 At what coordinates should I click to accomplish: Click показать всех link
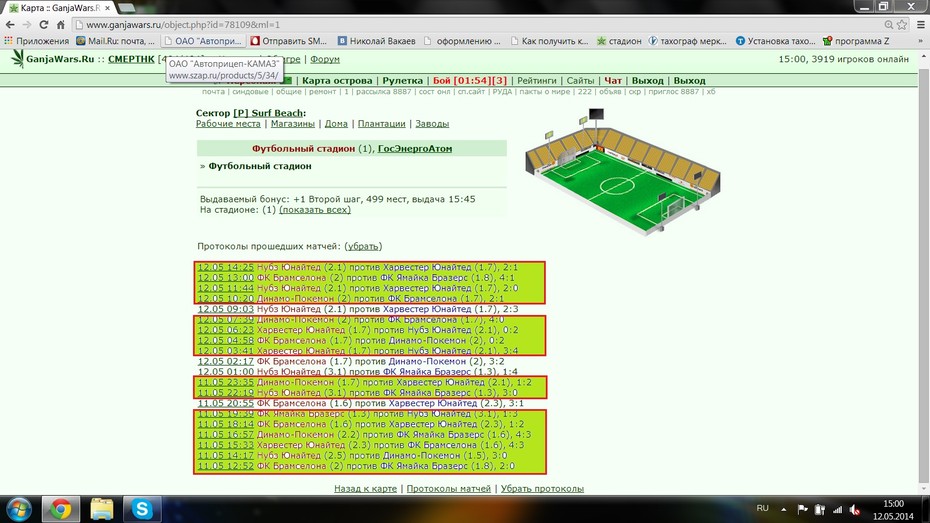pyautogui.click(x=315, y=210)
